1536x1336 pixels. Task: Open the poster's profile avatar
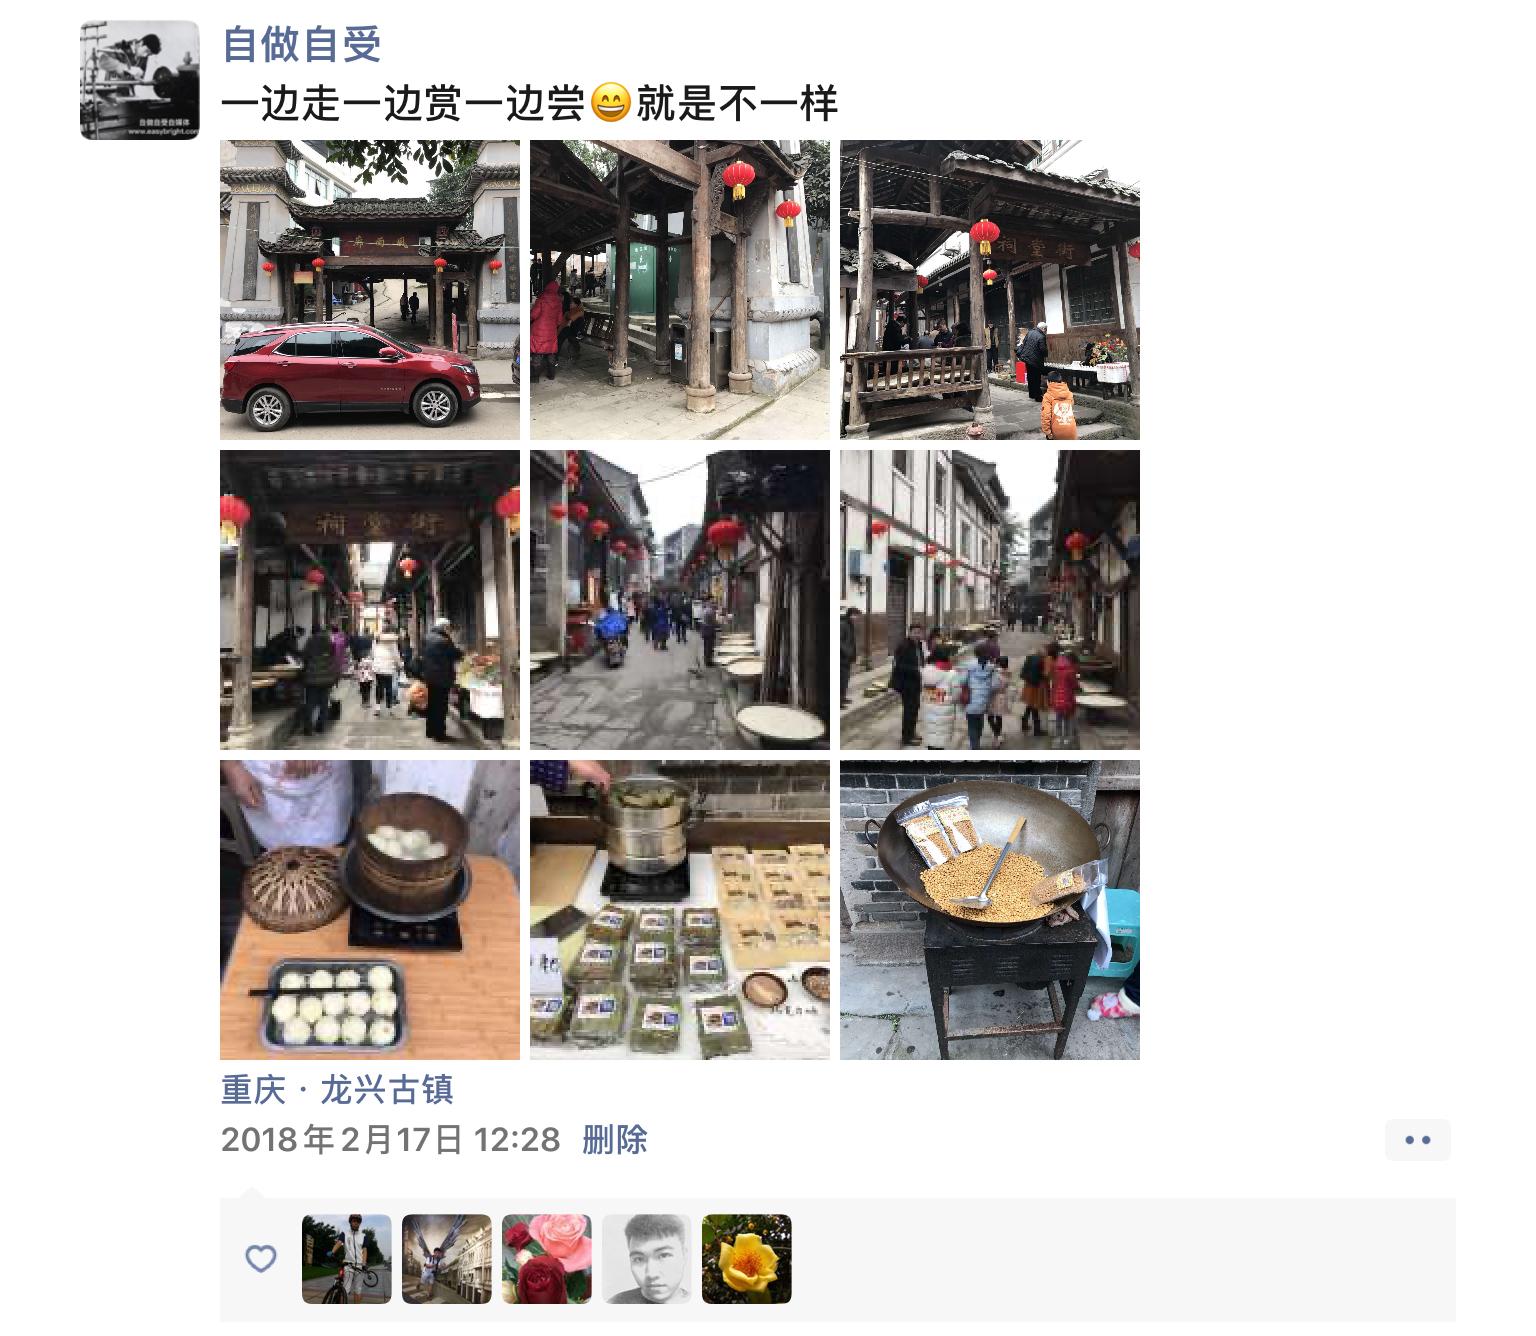[x=140, y=80]
